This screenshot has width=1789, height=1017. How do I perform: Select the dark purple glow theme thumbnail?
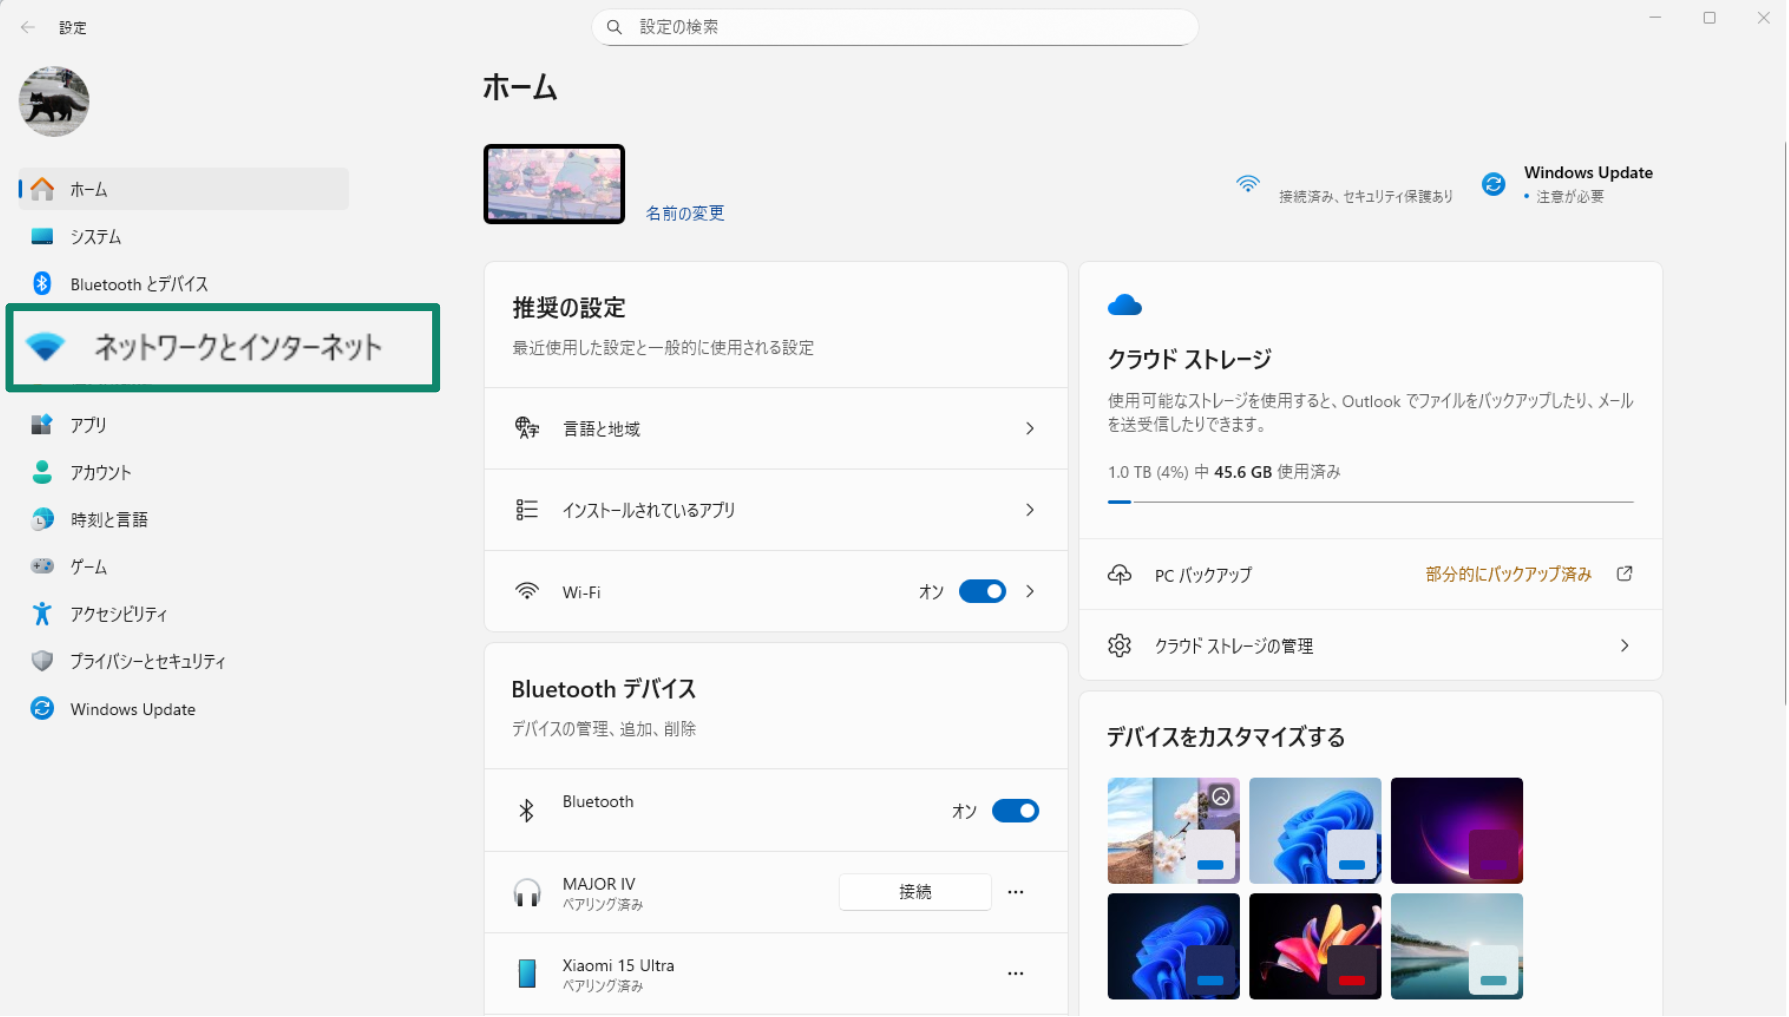[x=1456, y=831]
